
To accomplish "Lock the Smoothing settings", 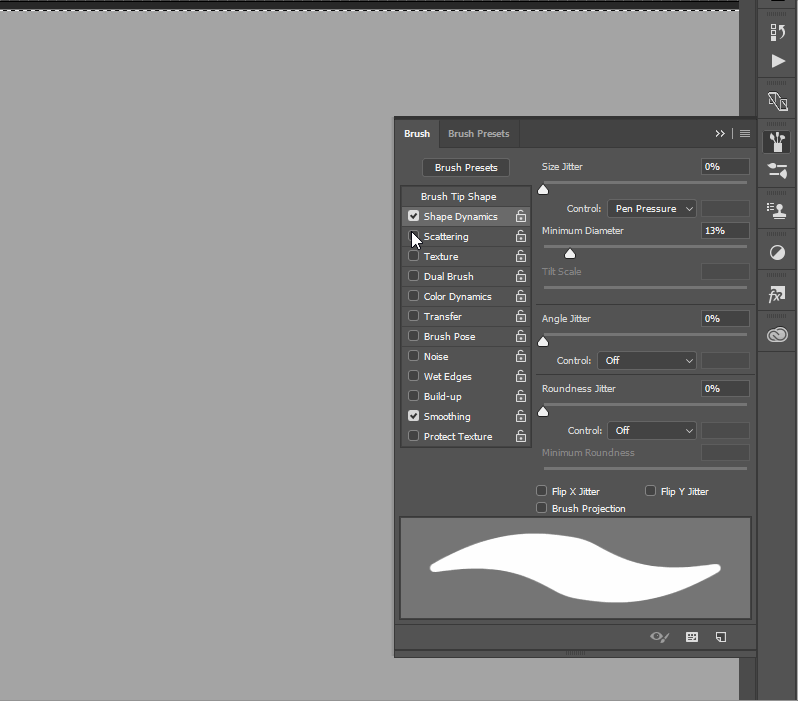I will (521, 416).
